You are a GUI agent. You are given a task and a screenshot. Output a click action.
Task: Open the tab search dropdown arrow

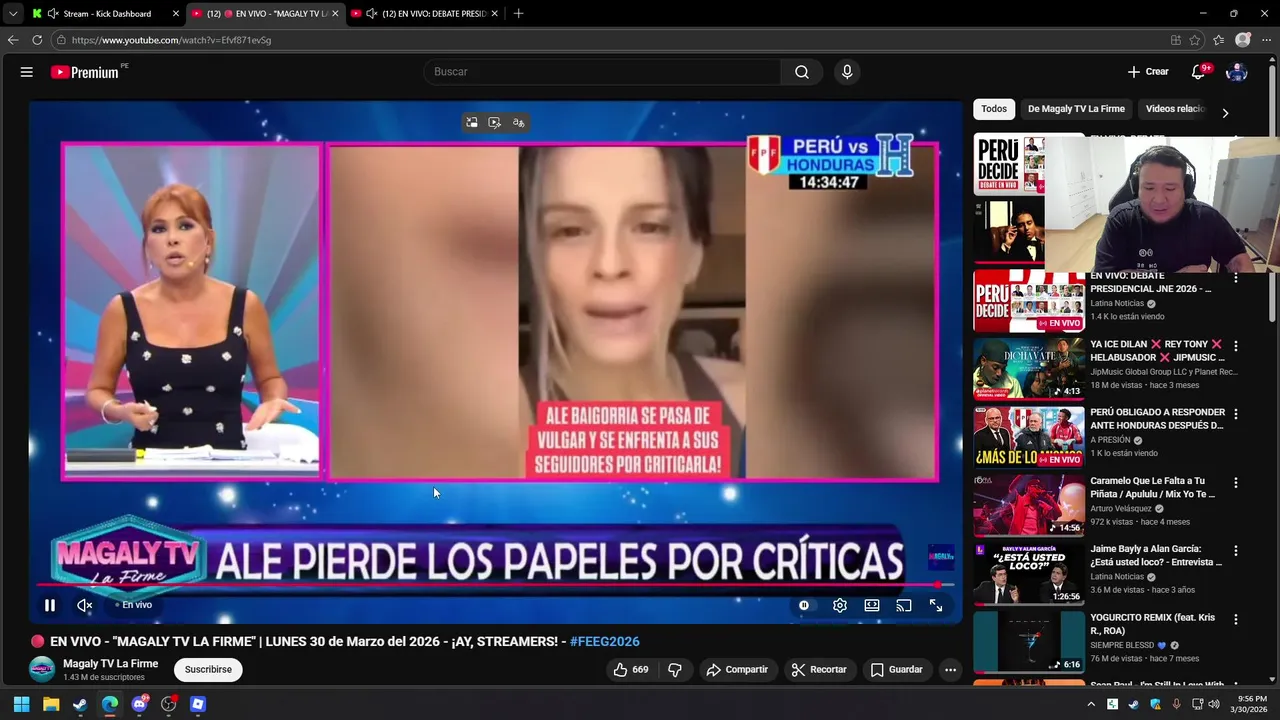click(12, 14)
